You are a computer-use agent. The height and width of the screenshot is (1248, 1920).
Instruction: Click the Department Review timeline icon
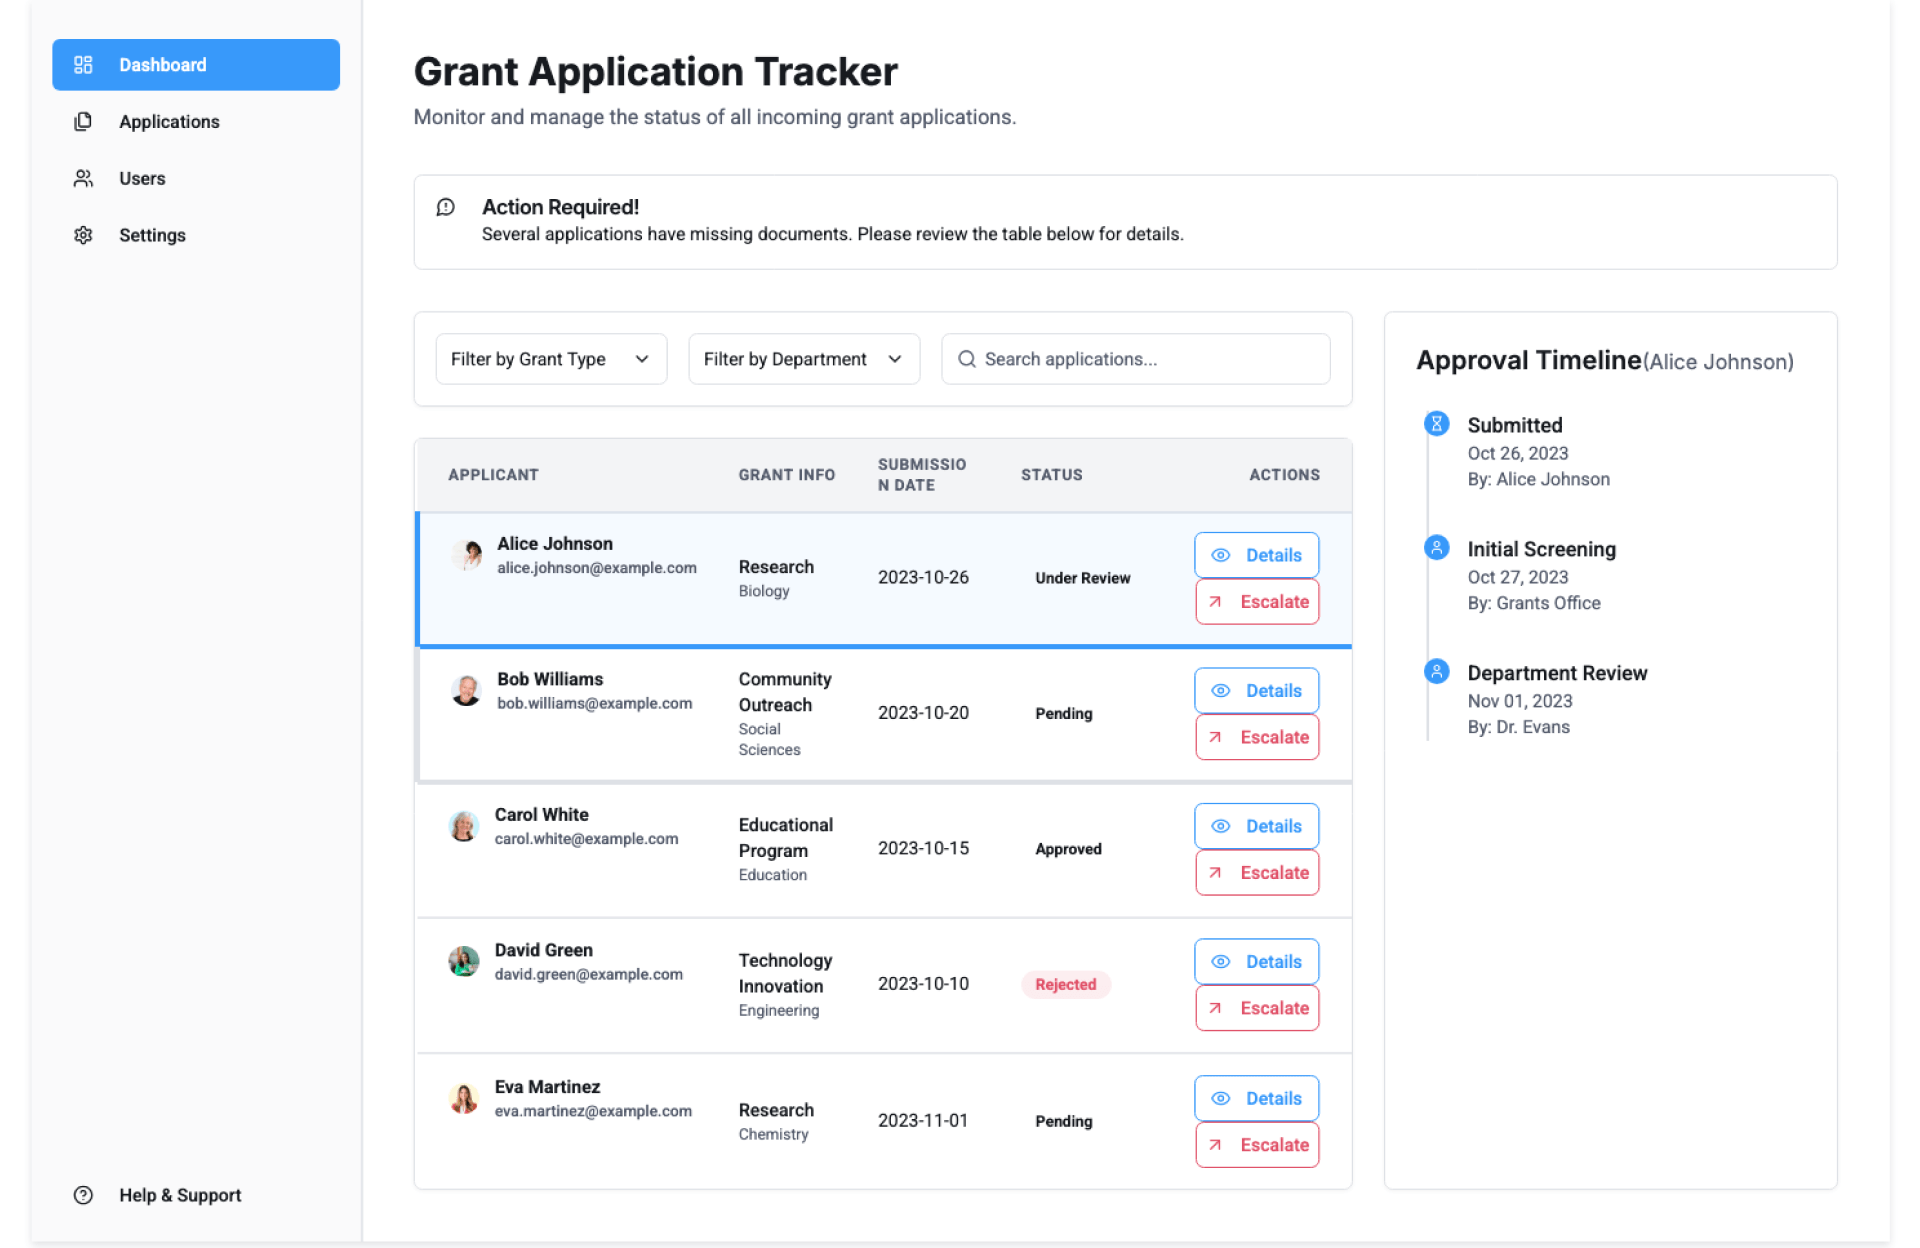point(1436,672)
